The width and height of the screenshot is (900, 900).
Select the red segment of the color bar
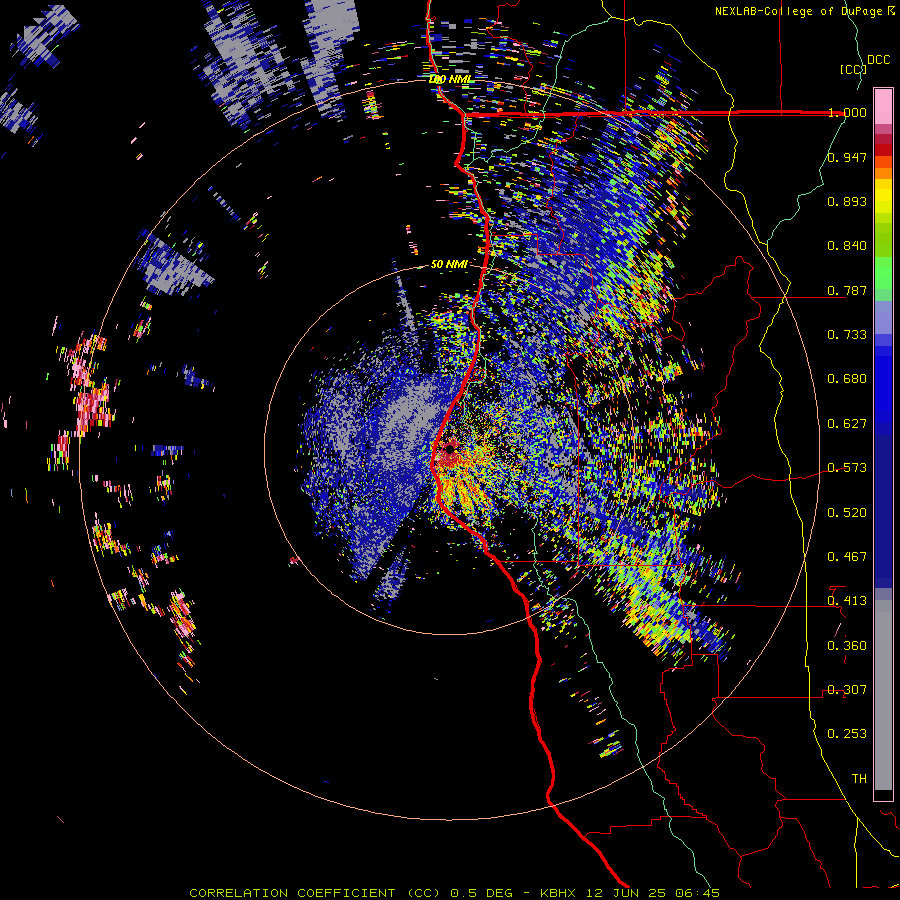pyautogui.click(x=883, y=149)
